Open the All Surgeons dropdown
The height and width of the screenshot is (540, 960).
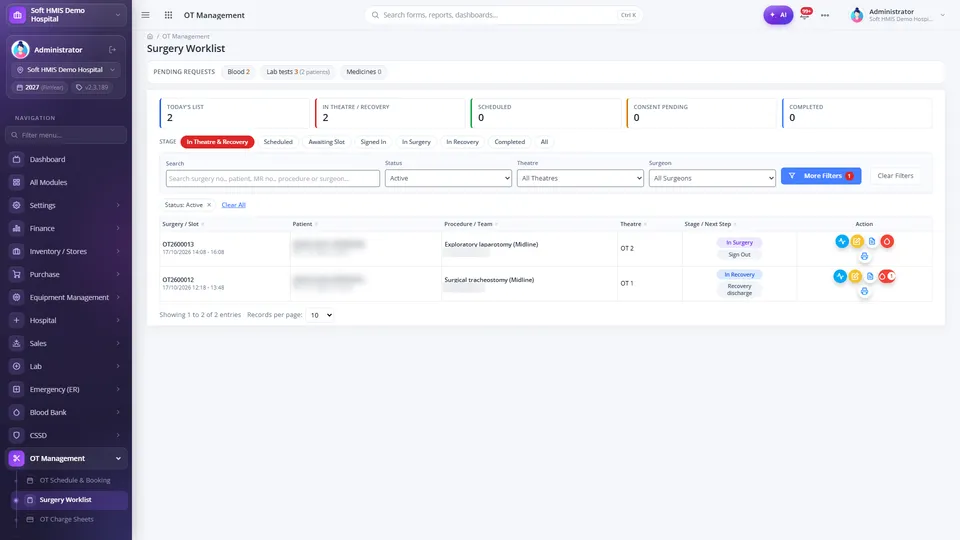712,178
